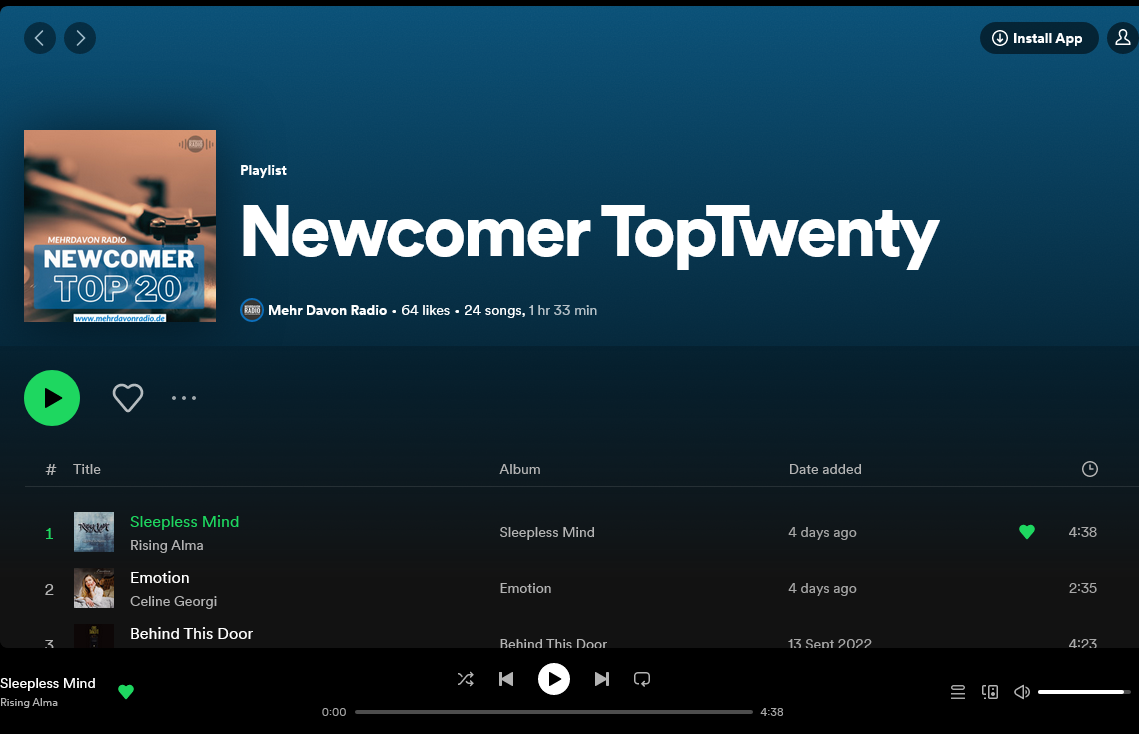Toggle repeat mode

tap(642, 679)
